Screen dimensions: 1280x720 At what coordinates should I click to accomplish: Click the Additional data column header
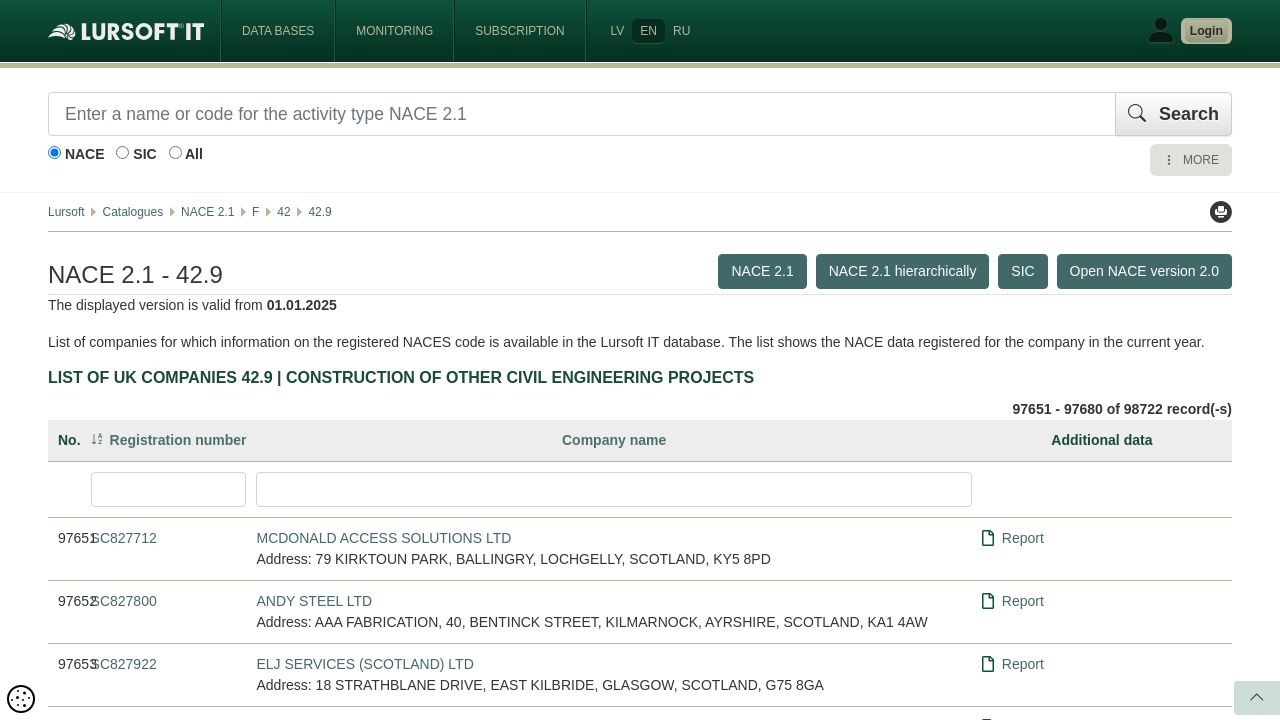(x=1101, y=440)
